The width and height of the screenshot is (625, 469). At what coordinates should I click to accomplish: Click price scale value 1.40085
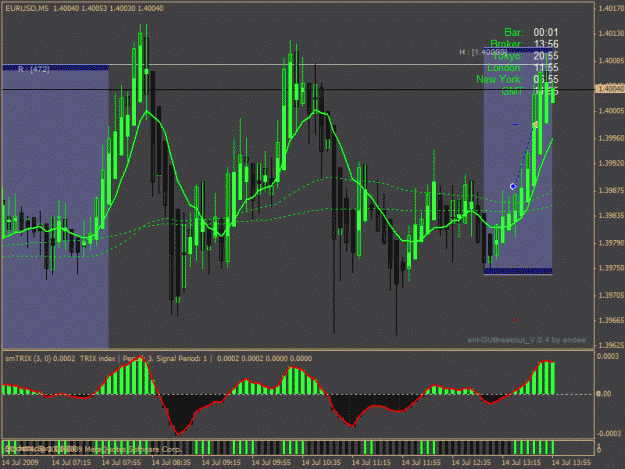(611, 61)
